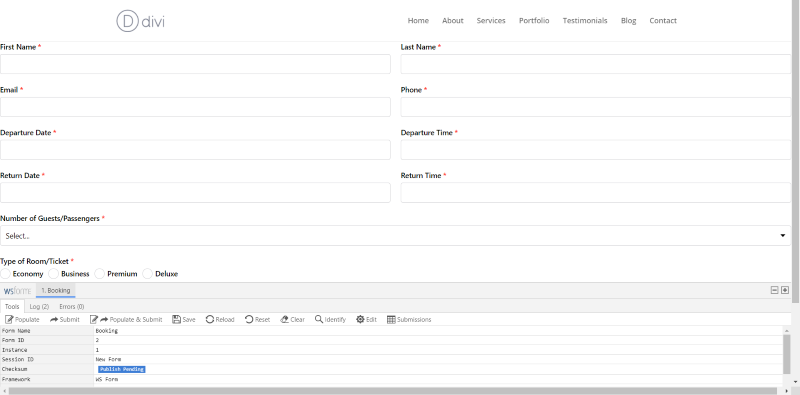Switch to the Tools tab
This screenshot has width=800, height=395.
(x=12, y=306)
